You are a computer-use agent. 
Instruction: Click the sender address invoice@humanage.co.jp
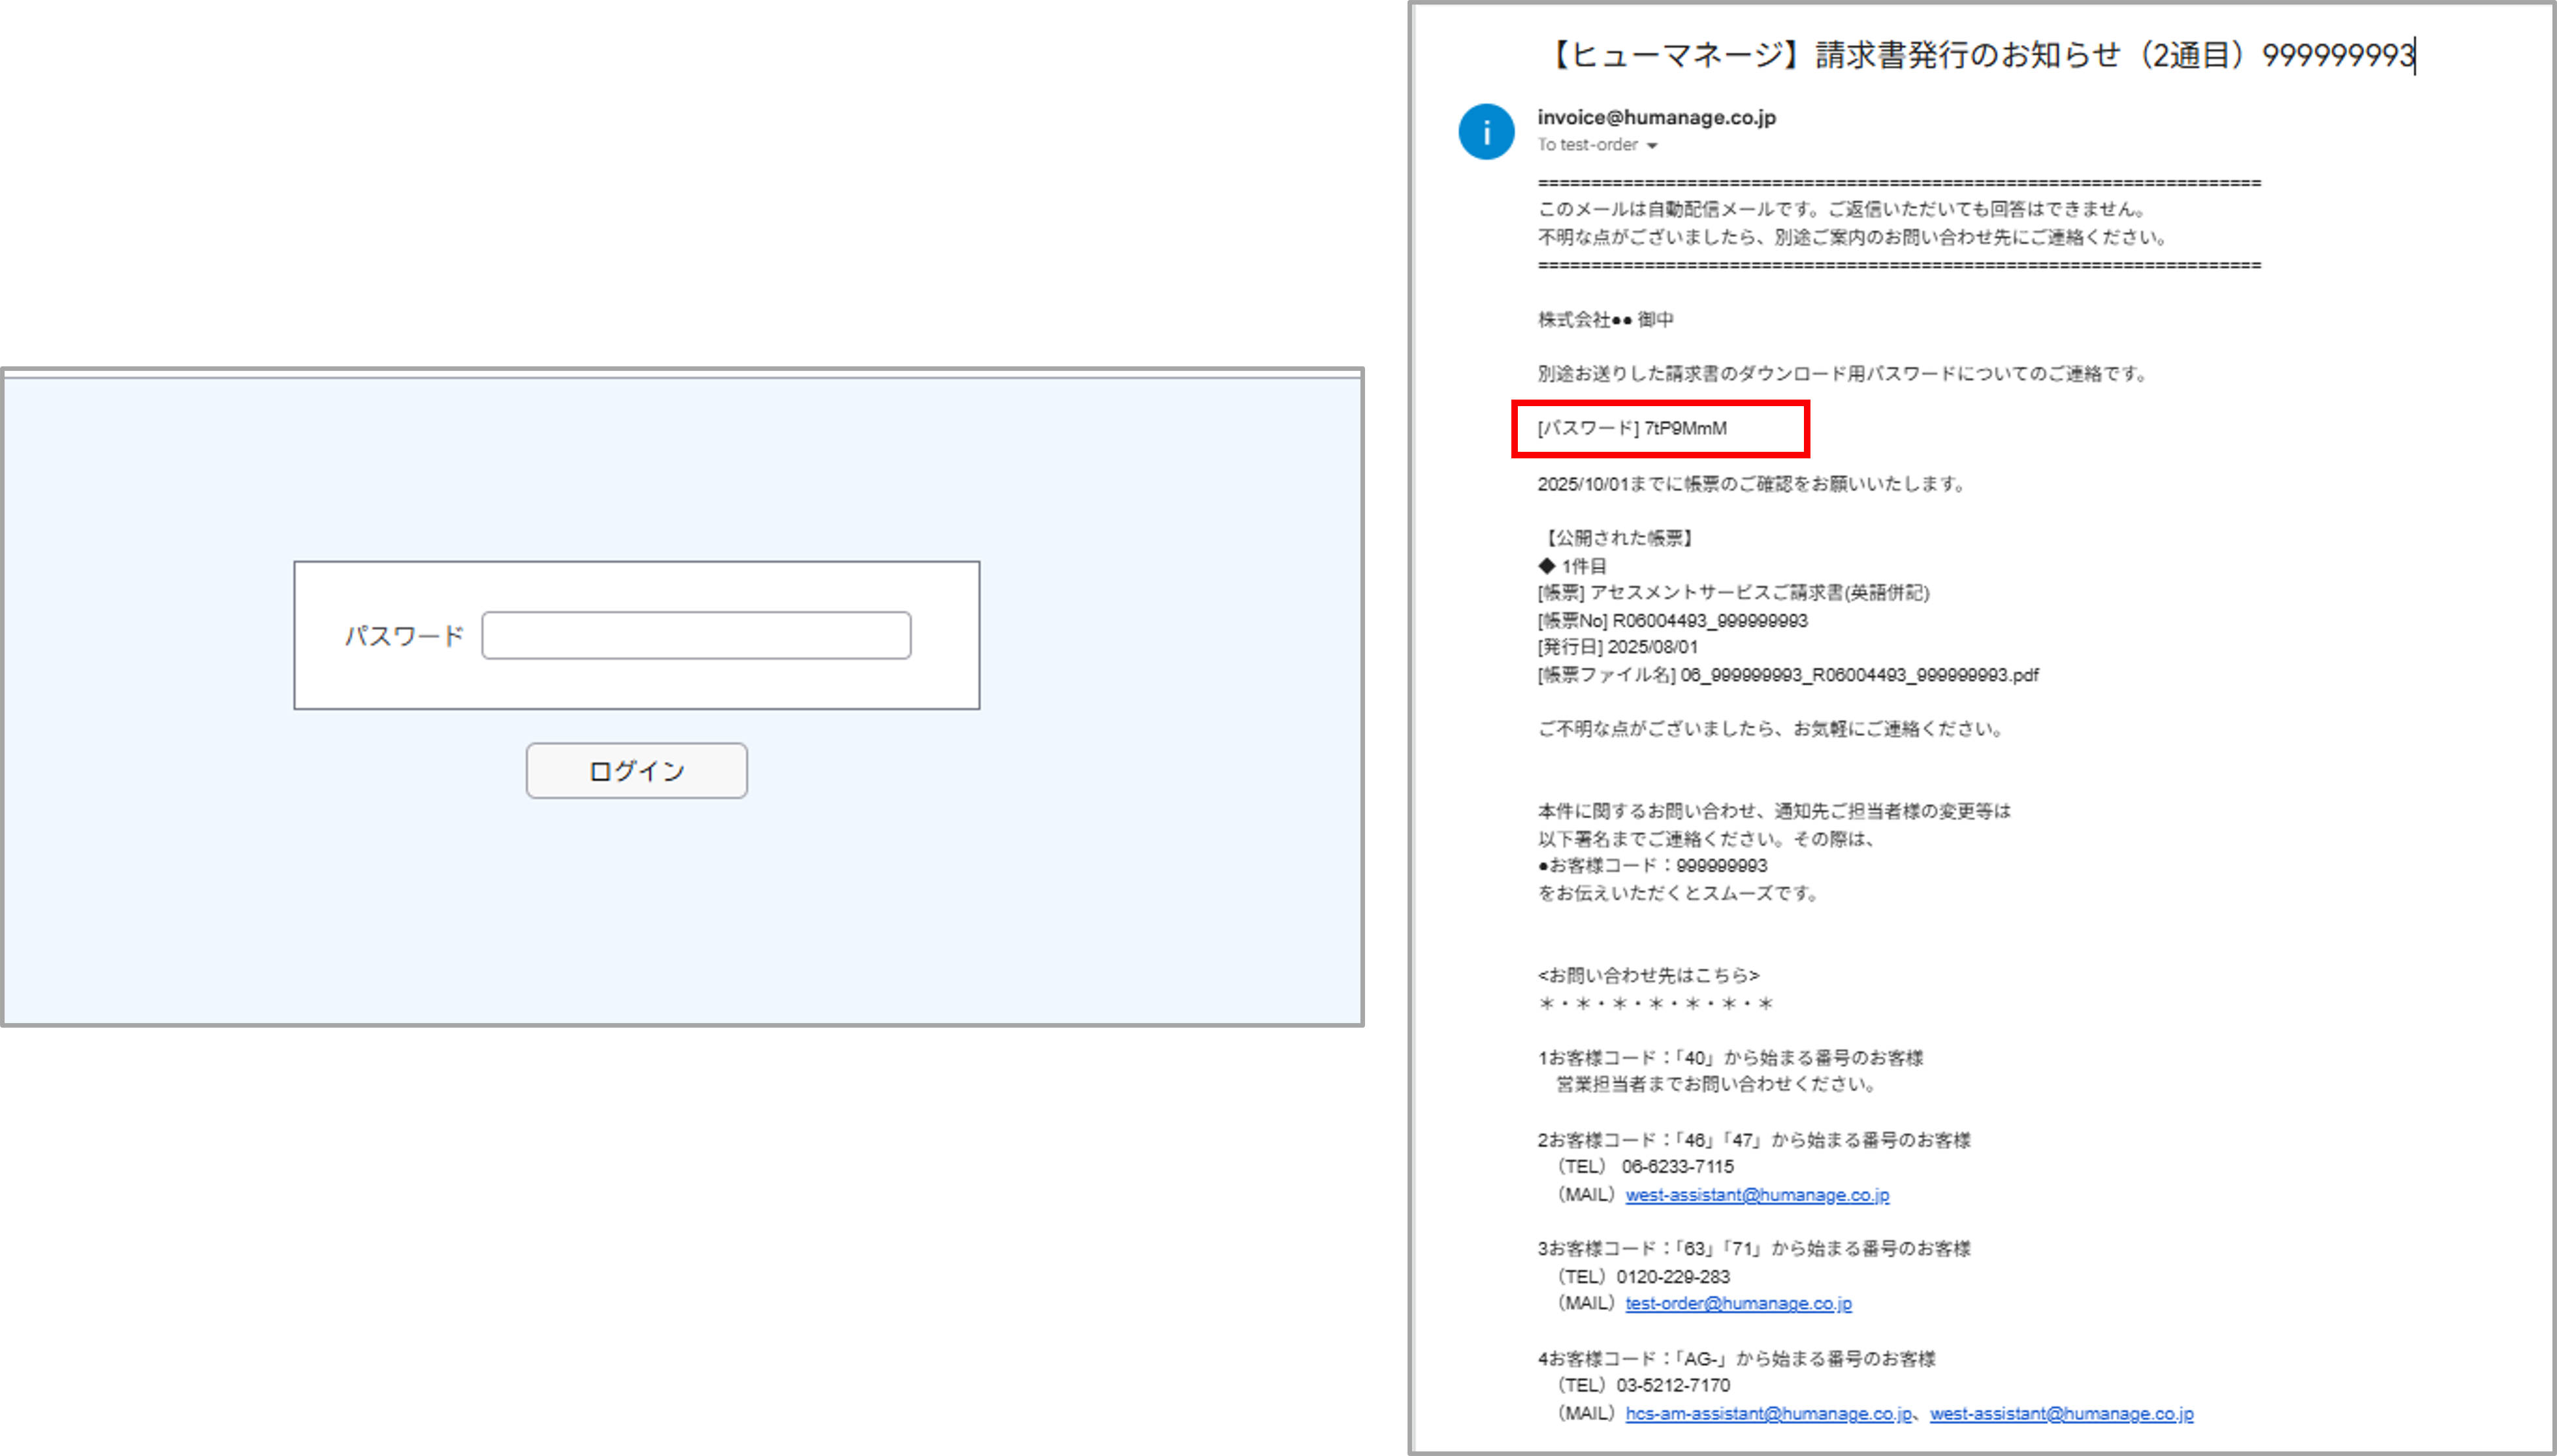pos(1656,118)
